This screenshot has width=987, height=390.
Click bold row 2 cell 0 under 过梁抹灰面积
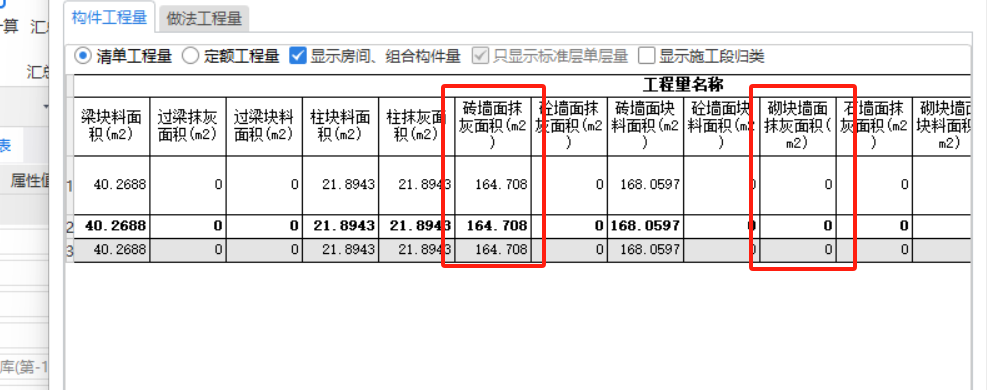point(188,226)
